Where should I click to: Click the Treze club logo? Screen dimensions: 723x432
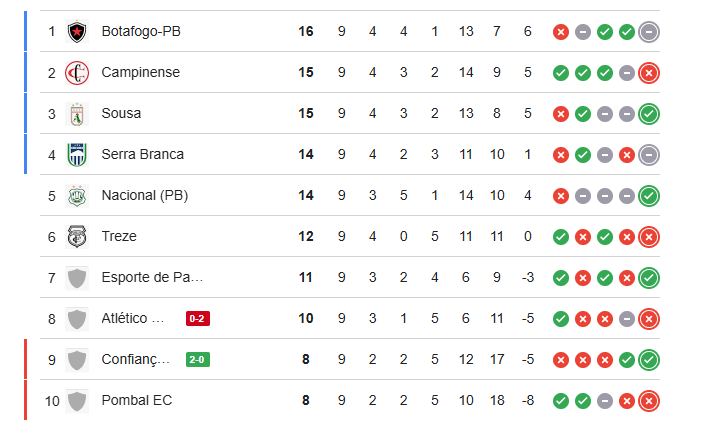click(77, 237)
